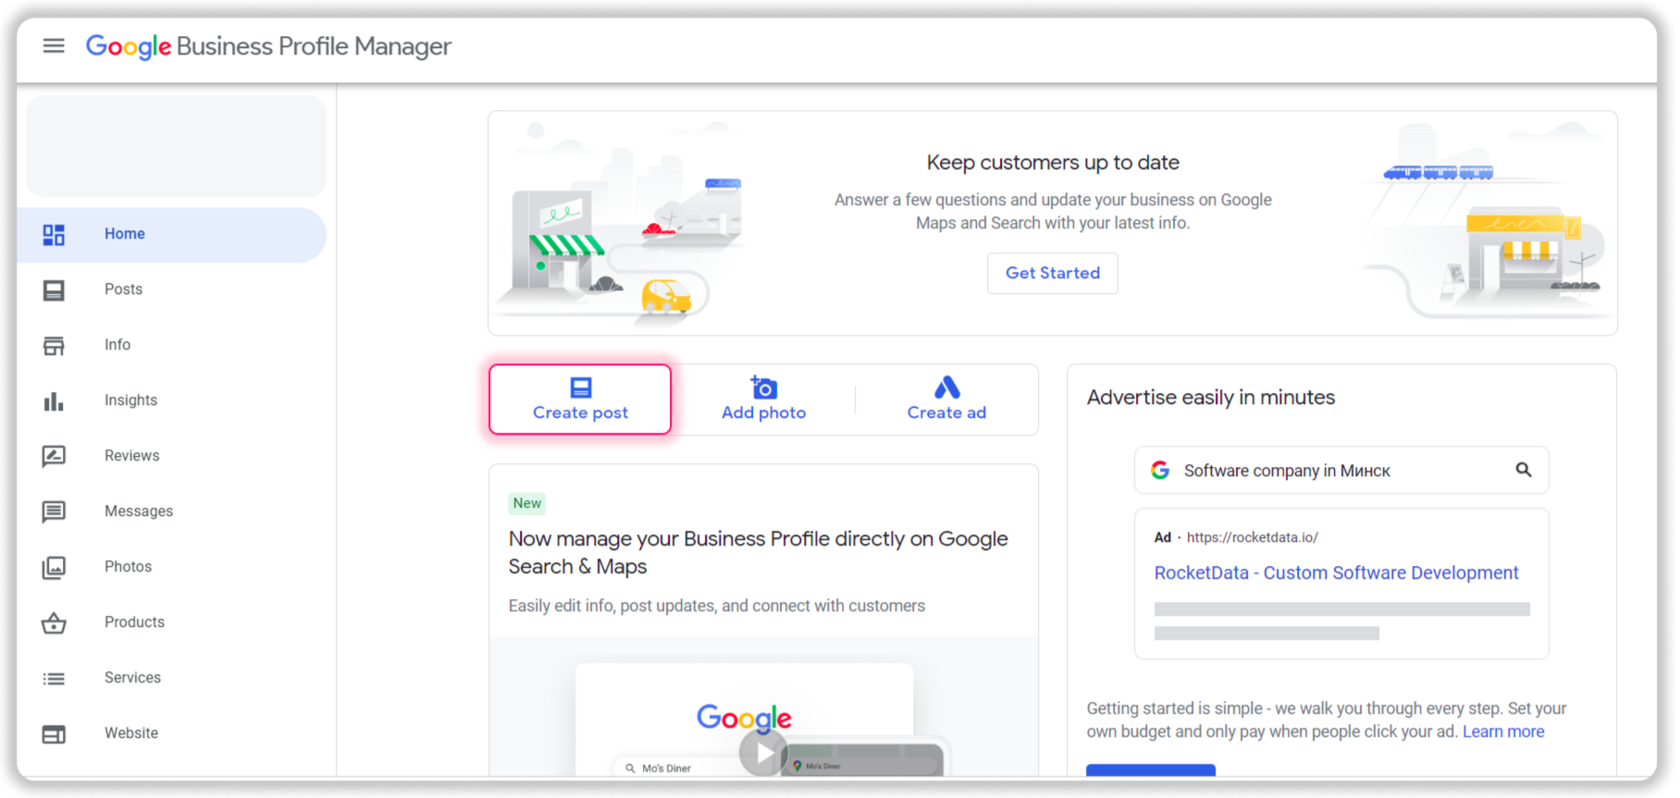Image resolution: width=1680 pixels, height=798 pixels.
Task: Click the Mo's Diner search thumbnail
Action: [x=665, y=768]
